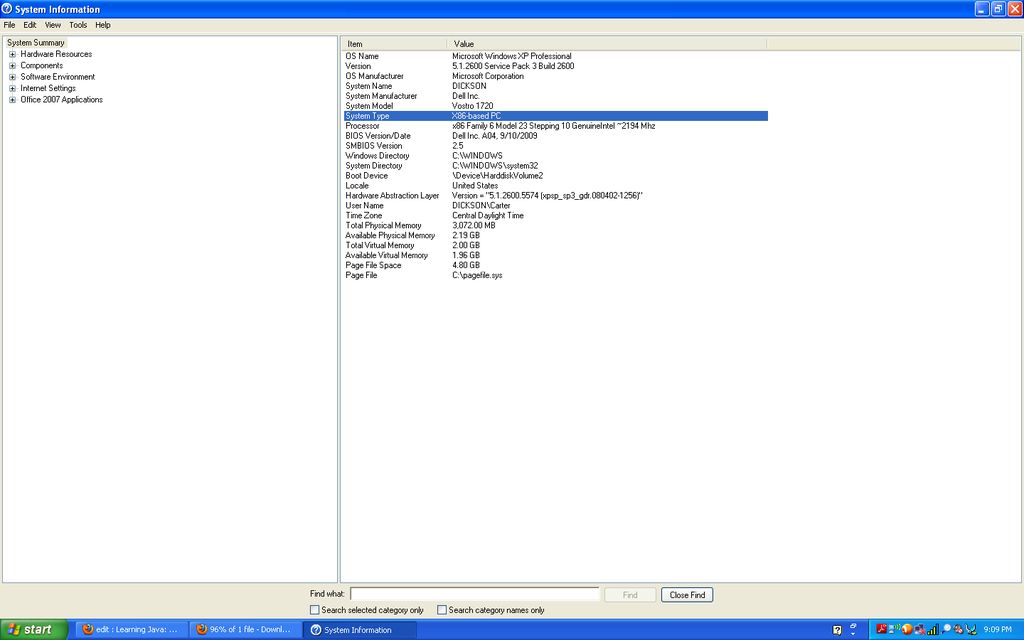Select the Total Physical Memory row

[x=556, y=225]
